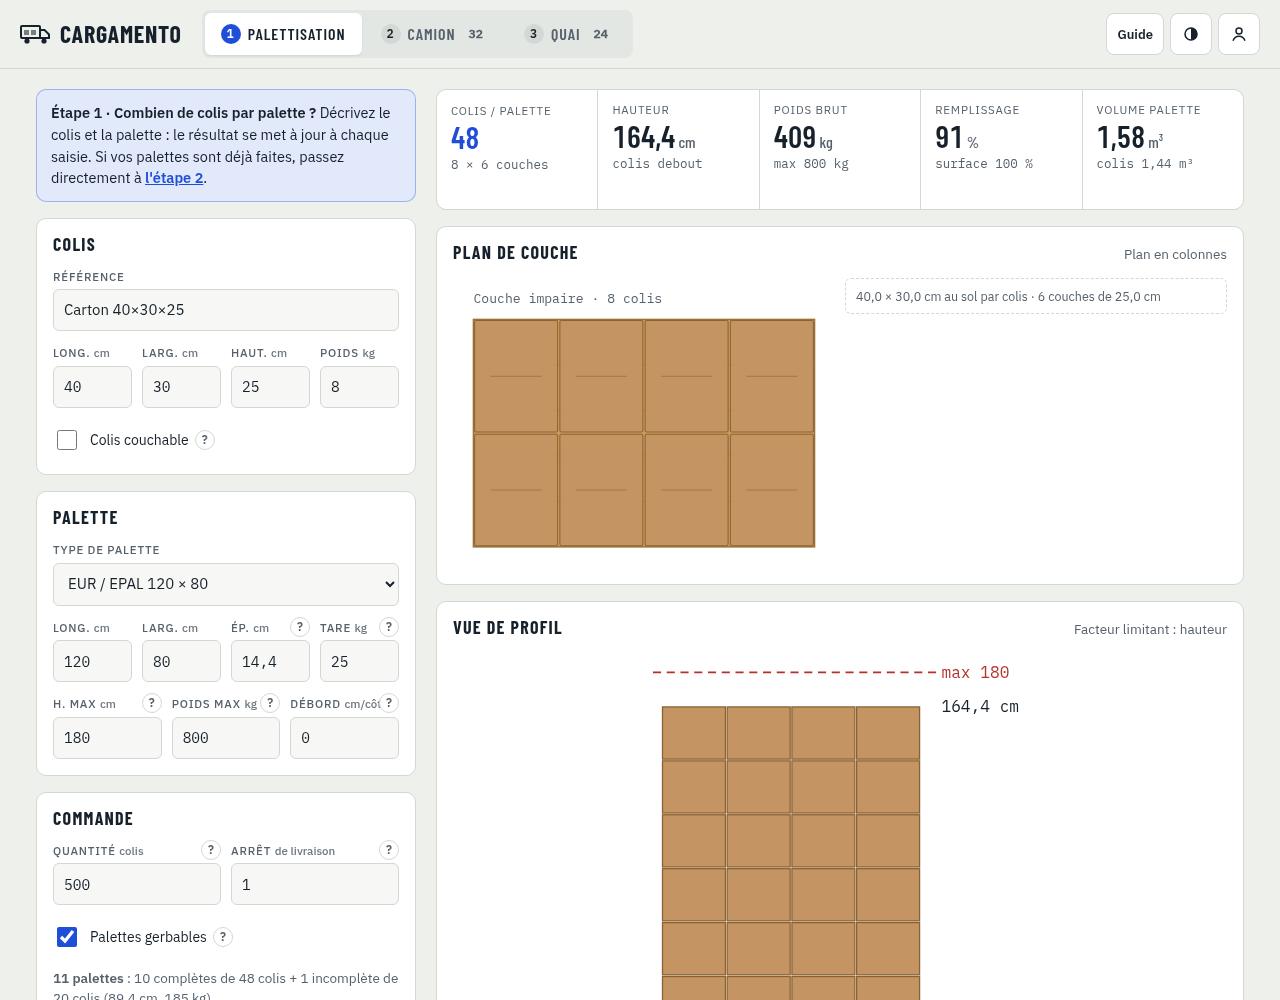
Task: Show help for H. MAX cm field
Action: 152,703
